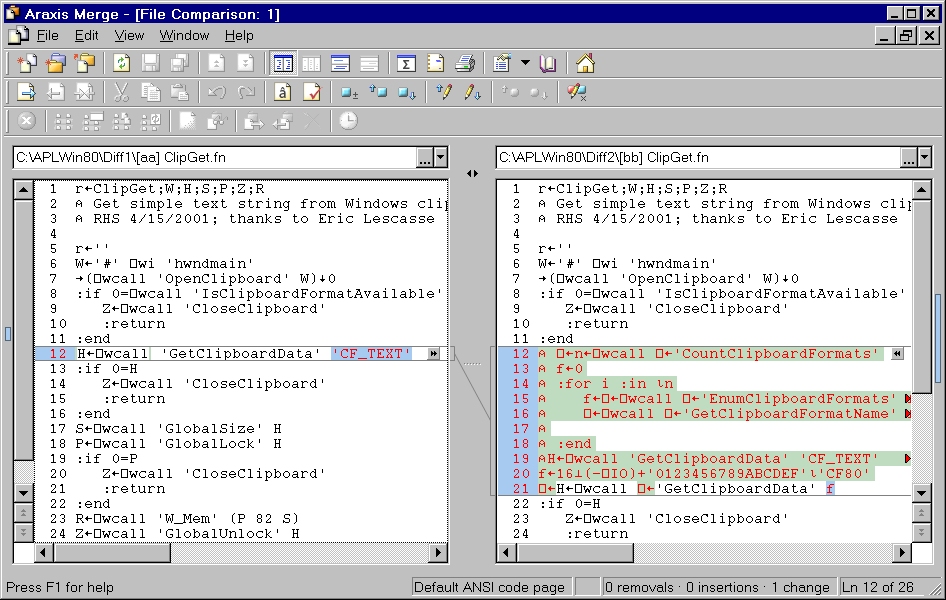
Task: Open the Help menu
Action: [239, 36]
